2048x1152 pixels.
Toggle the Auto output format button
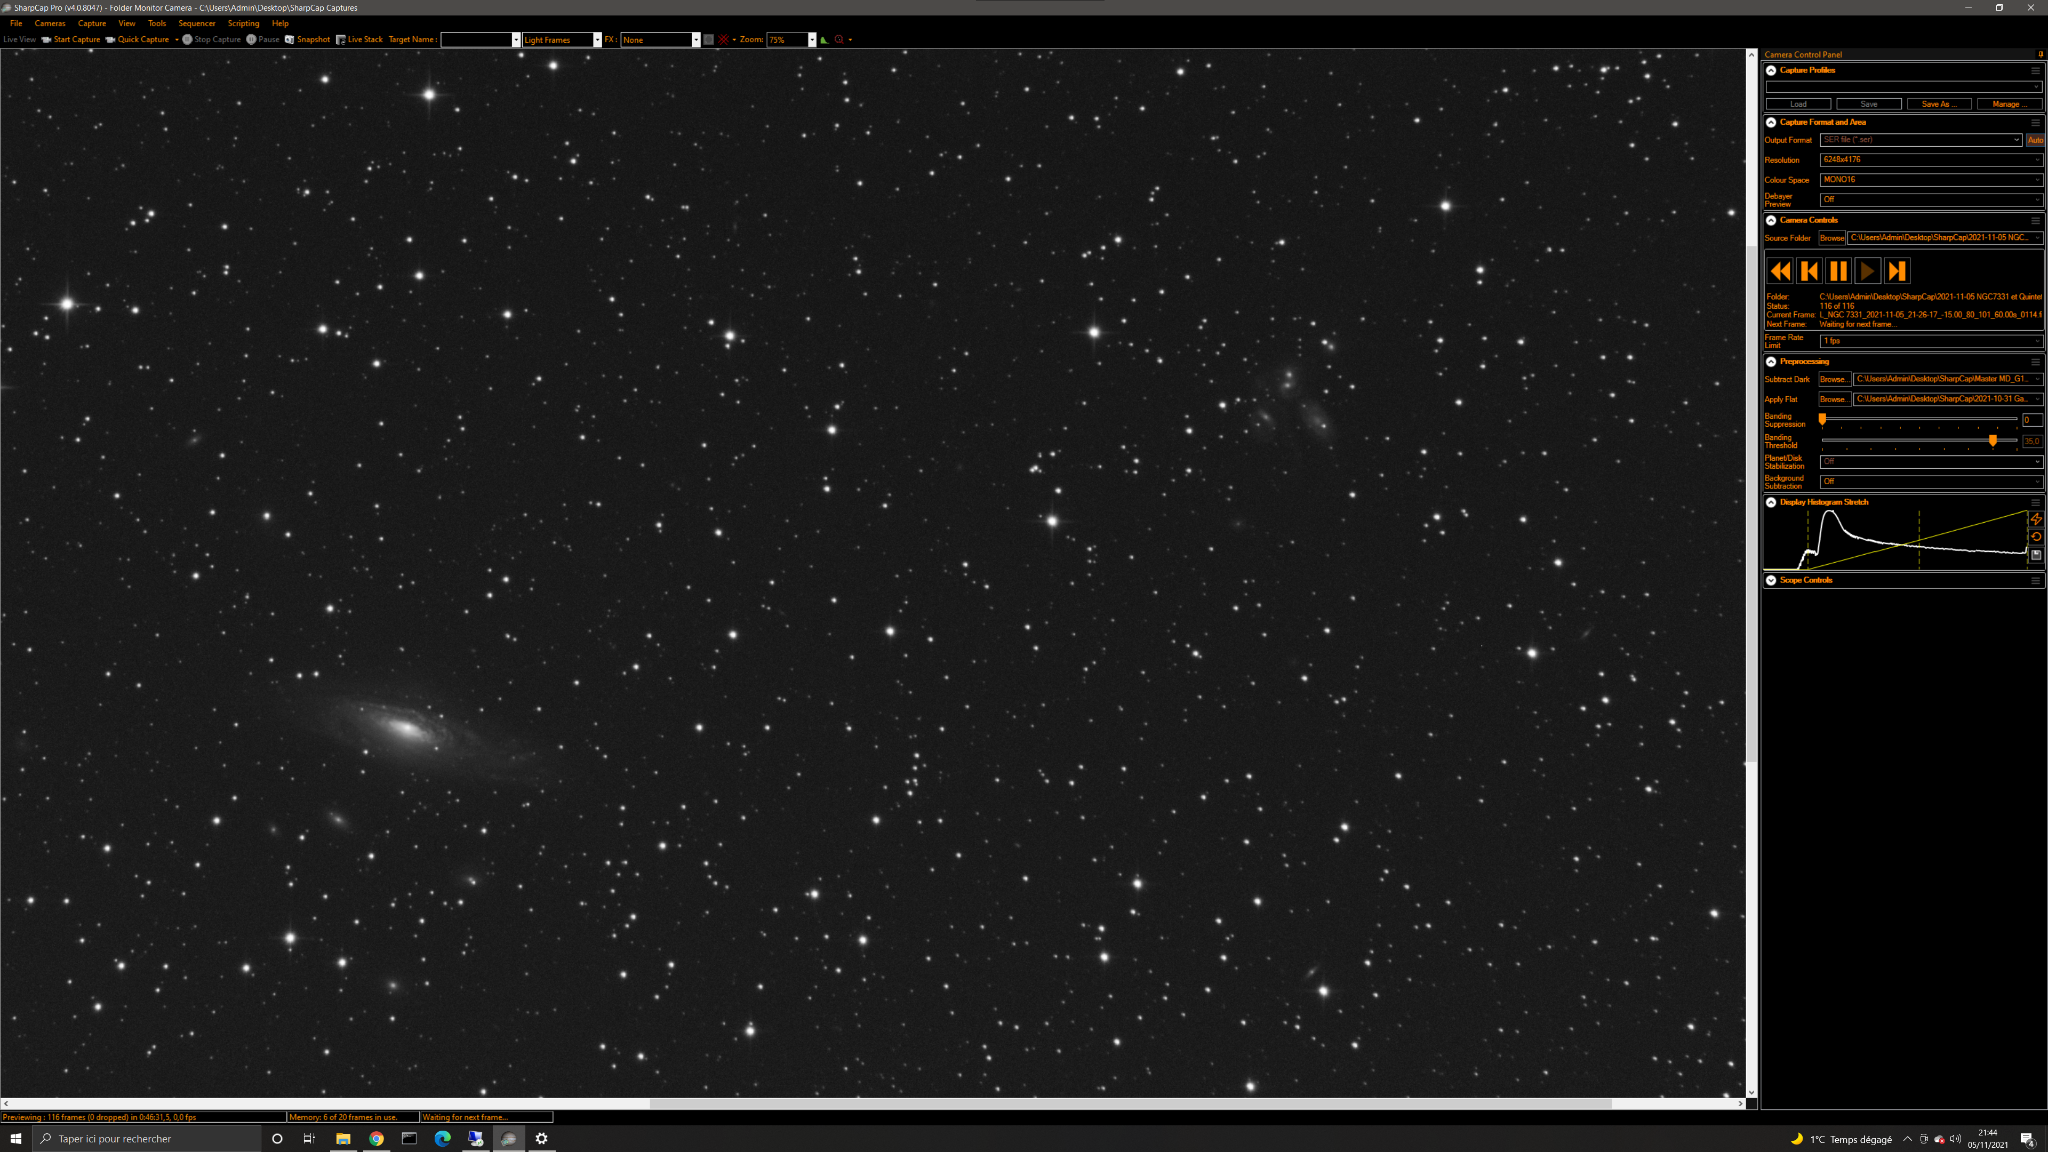(x=2035, y=140)
